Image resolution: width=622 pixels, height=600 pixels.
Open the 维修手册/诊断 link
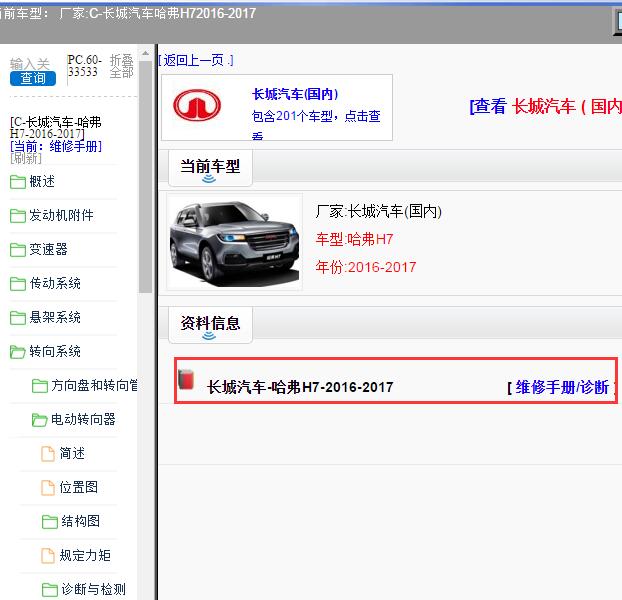click(x=562, y=387)
